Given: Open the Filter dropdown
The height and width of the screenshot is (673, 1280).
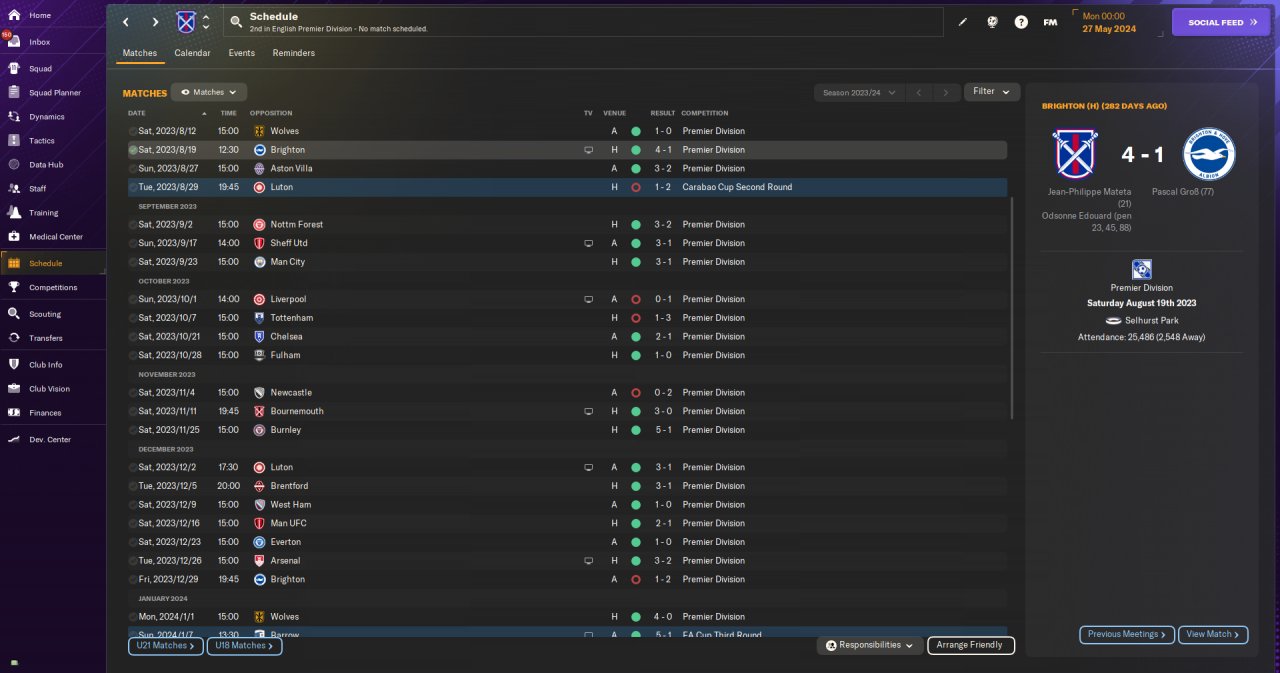Looking at the screenshot, I should [x=991, y=91].
